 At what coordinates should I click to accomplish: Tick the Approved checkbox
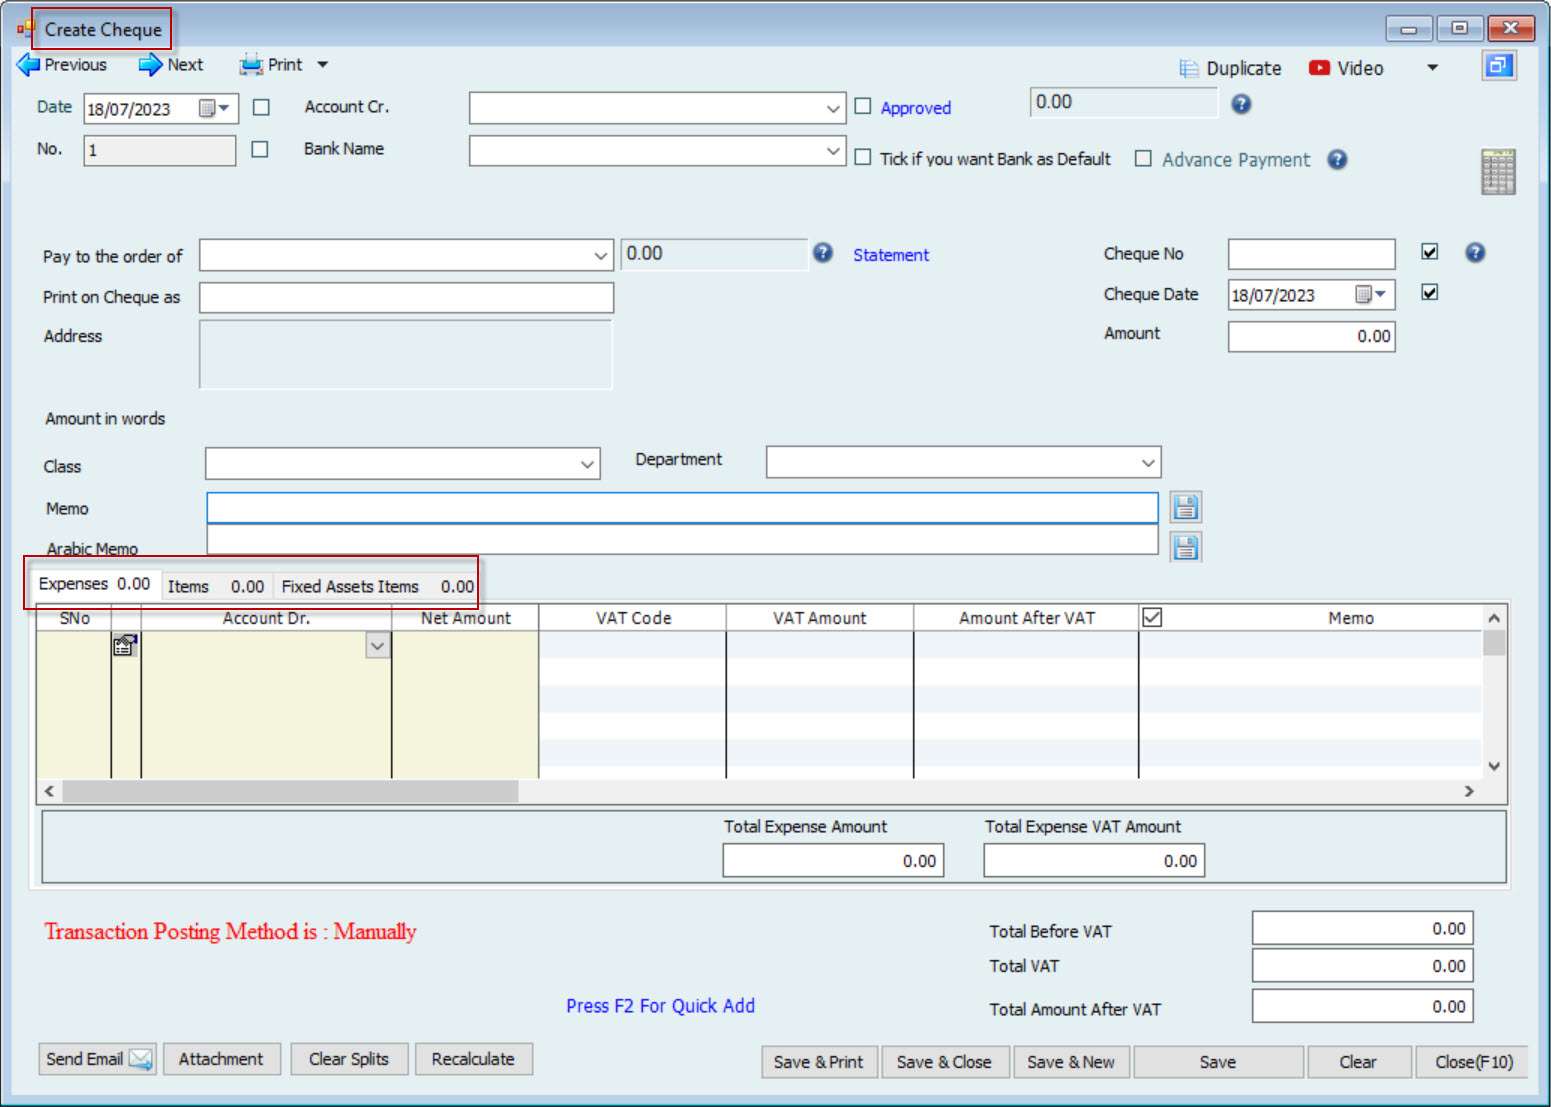[863, 106]
